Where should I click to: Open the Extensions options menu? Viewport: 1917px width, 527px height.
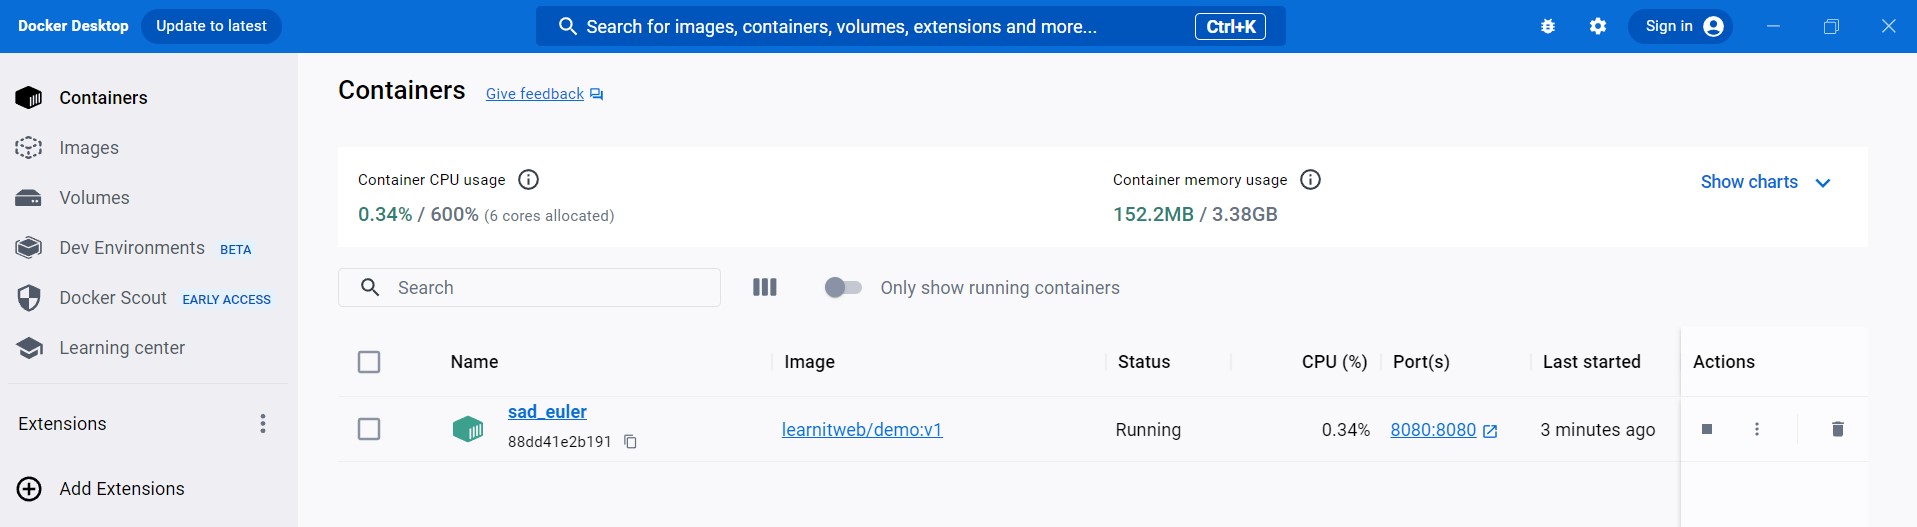[263, 424]
